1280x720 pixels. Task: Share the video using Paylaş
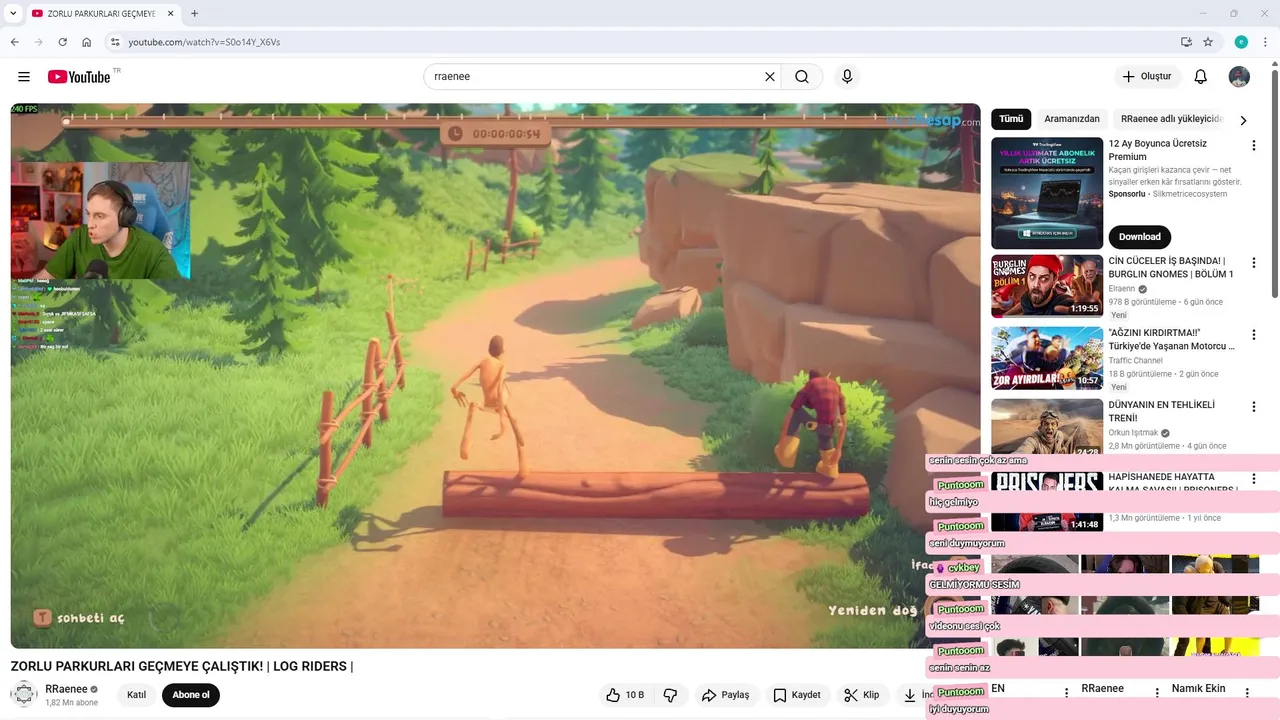[x=725, y=695]
